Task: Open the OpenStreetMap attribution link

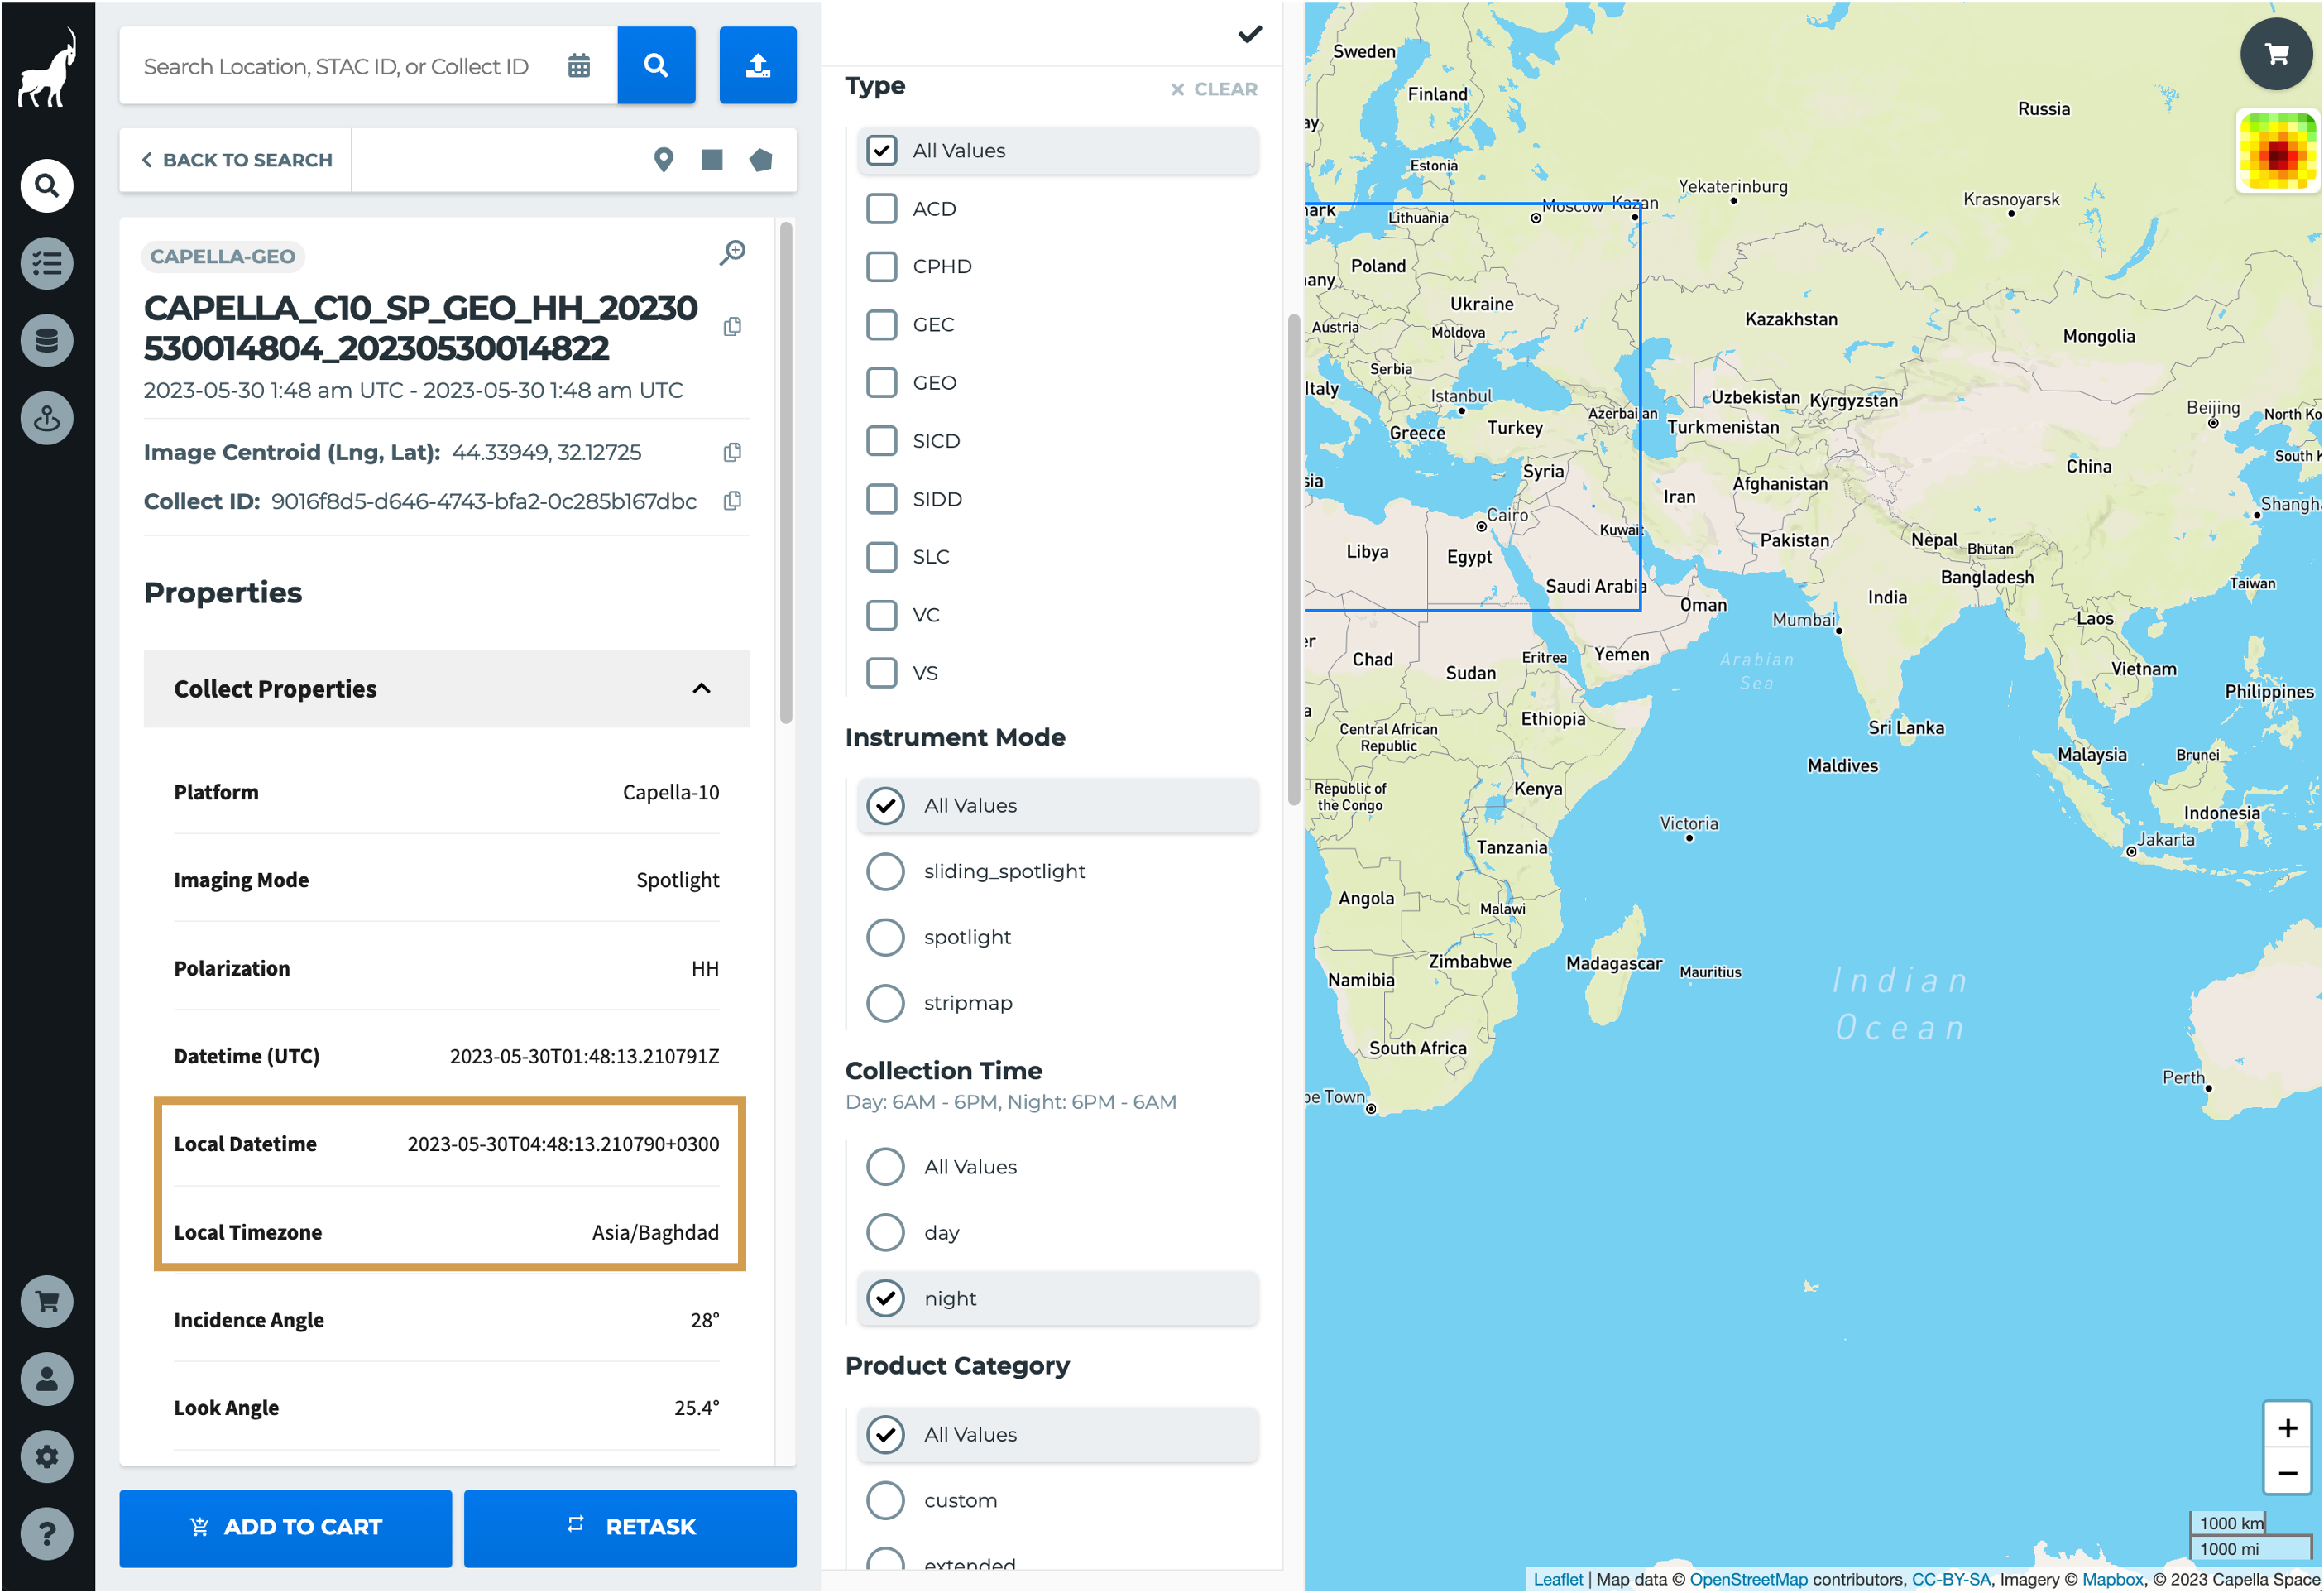Action: pyautogui.click(x=1749, y=1580)
